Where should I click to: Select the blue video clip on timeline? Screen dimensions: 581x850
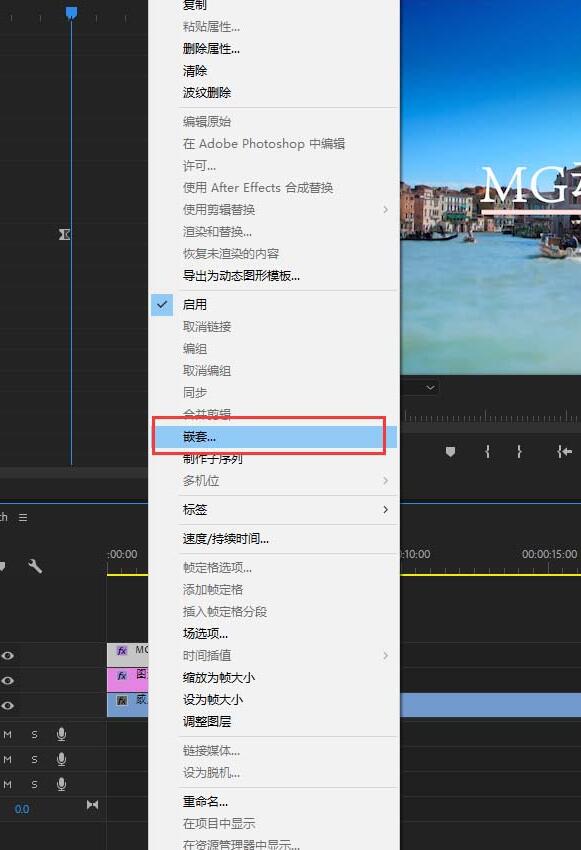click(x=490, y=705)
